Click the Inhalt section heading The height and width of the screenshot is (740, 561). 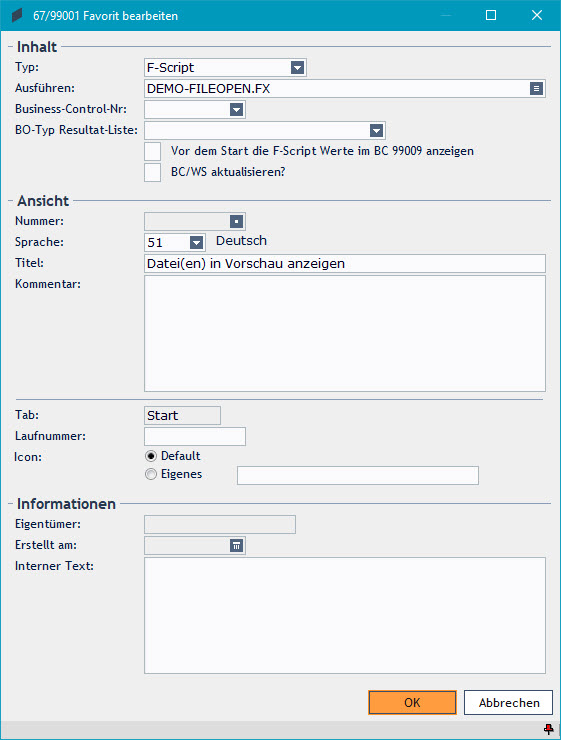(37, 47)
